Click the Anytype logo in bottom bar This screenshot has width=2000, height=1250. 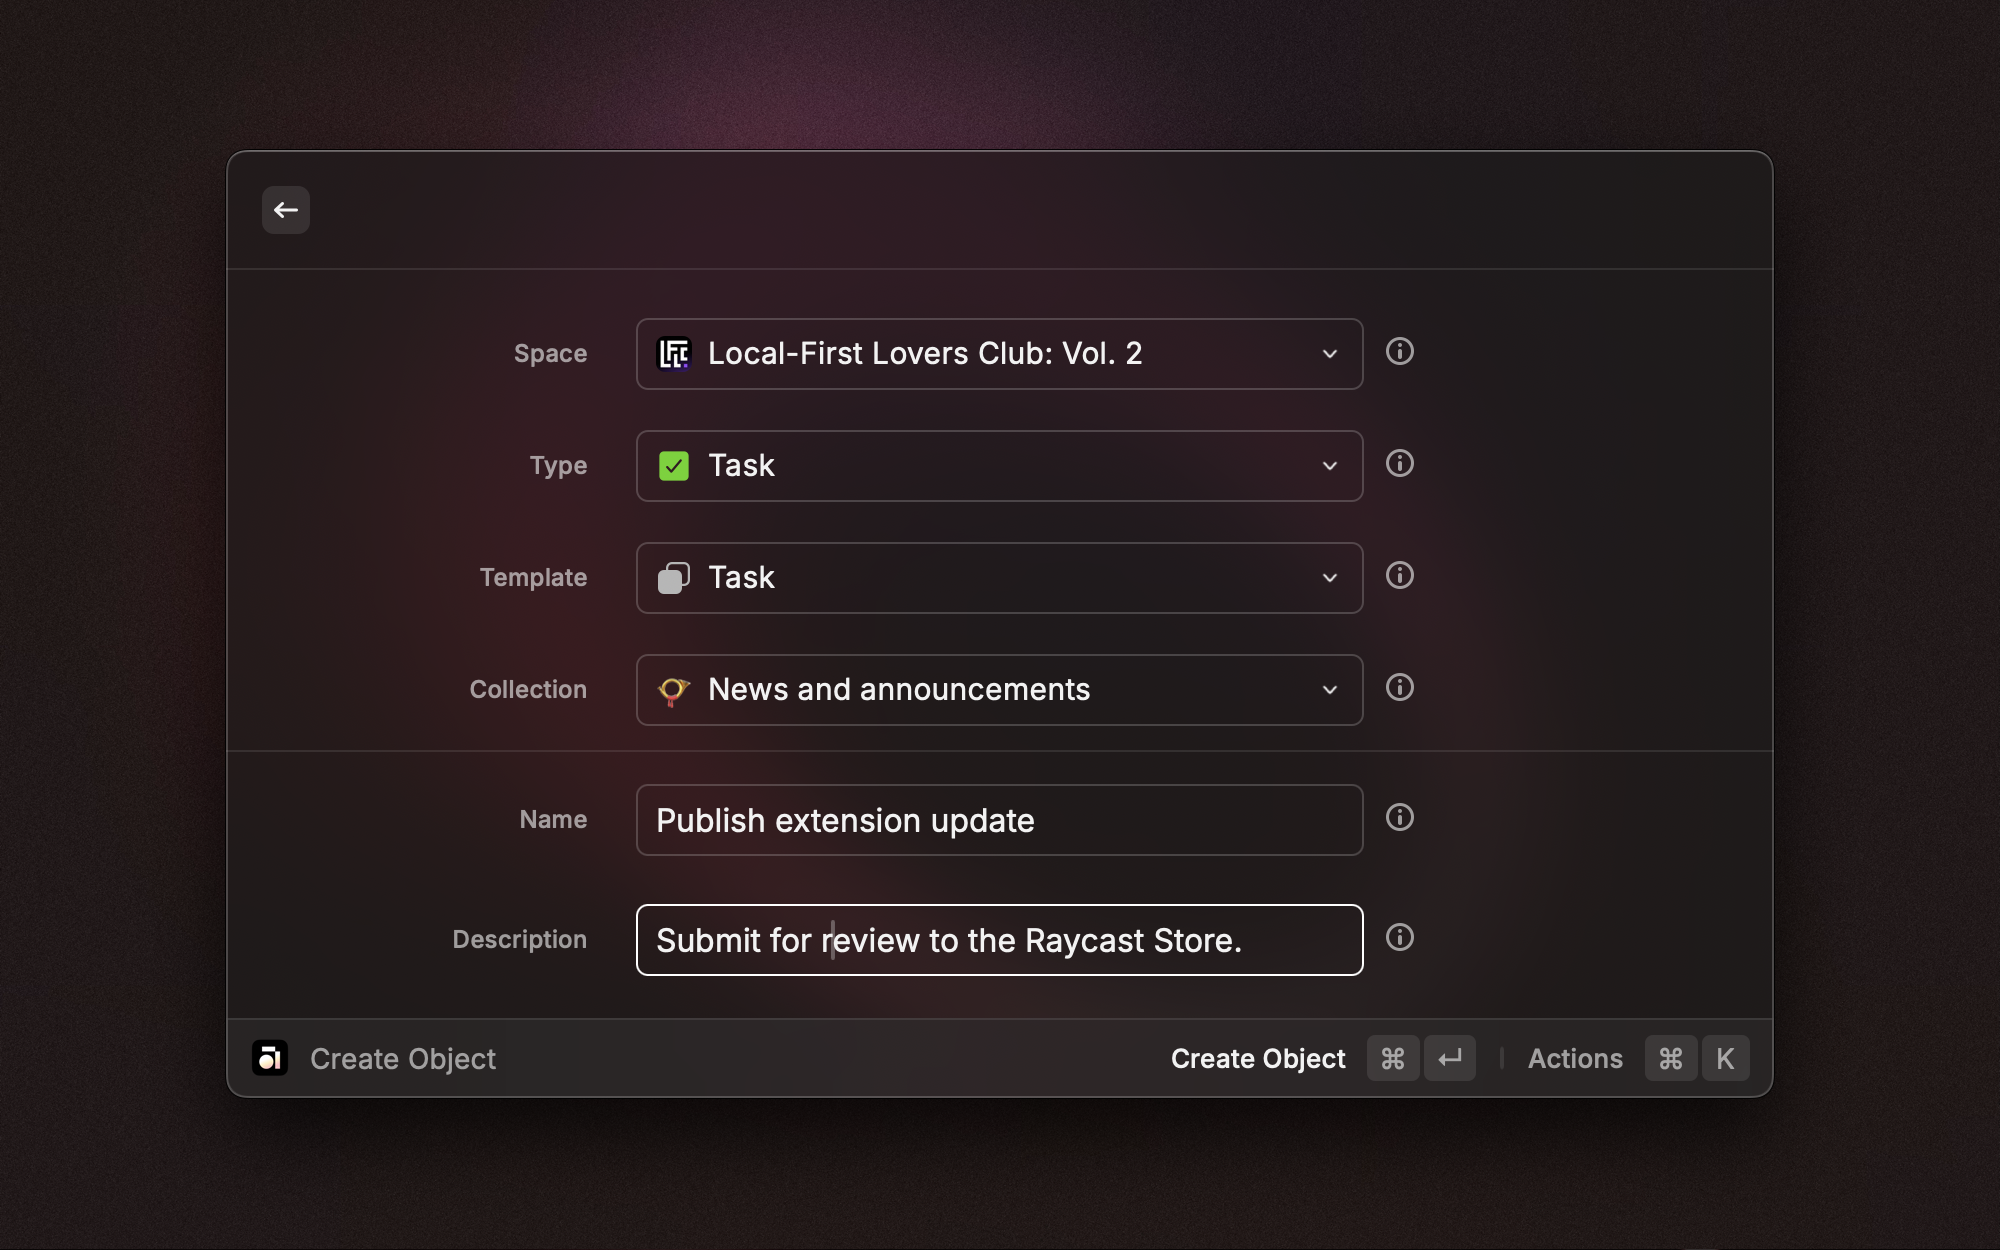coord(270,1058)
